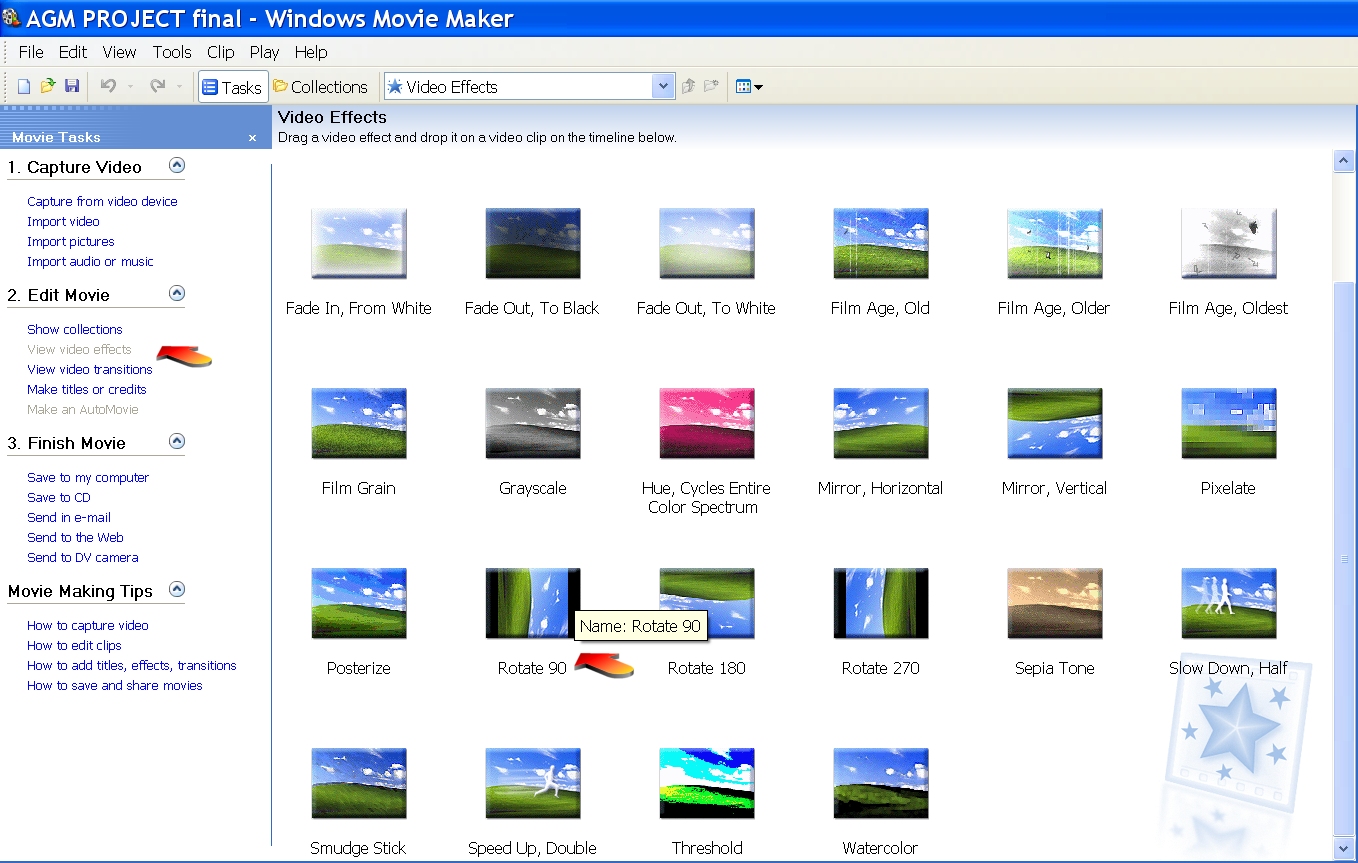Click the scrollbar down arrow

pyautogui.click(x=1344, y=848)
